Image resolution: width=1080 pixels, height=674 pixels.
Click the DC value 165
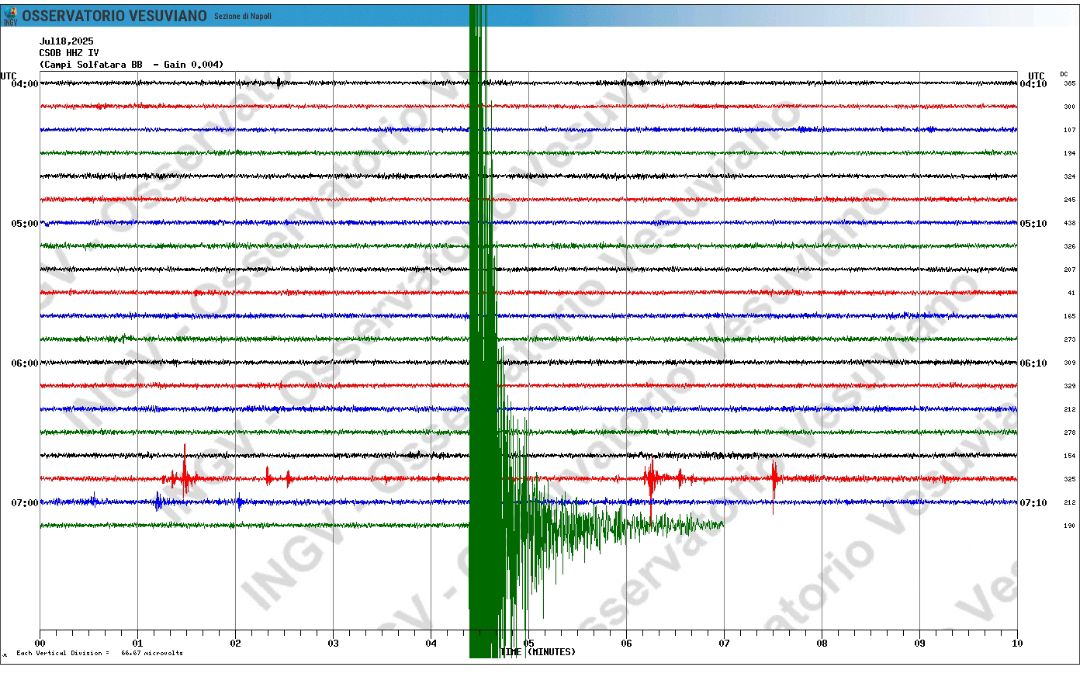pyautogui.click(x=1069, y=317)
